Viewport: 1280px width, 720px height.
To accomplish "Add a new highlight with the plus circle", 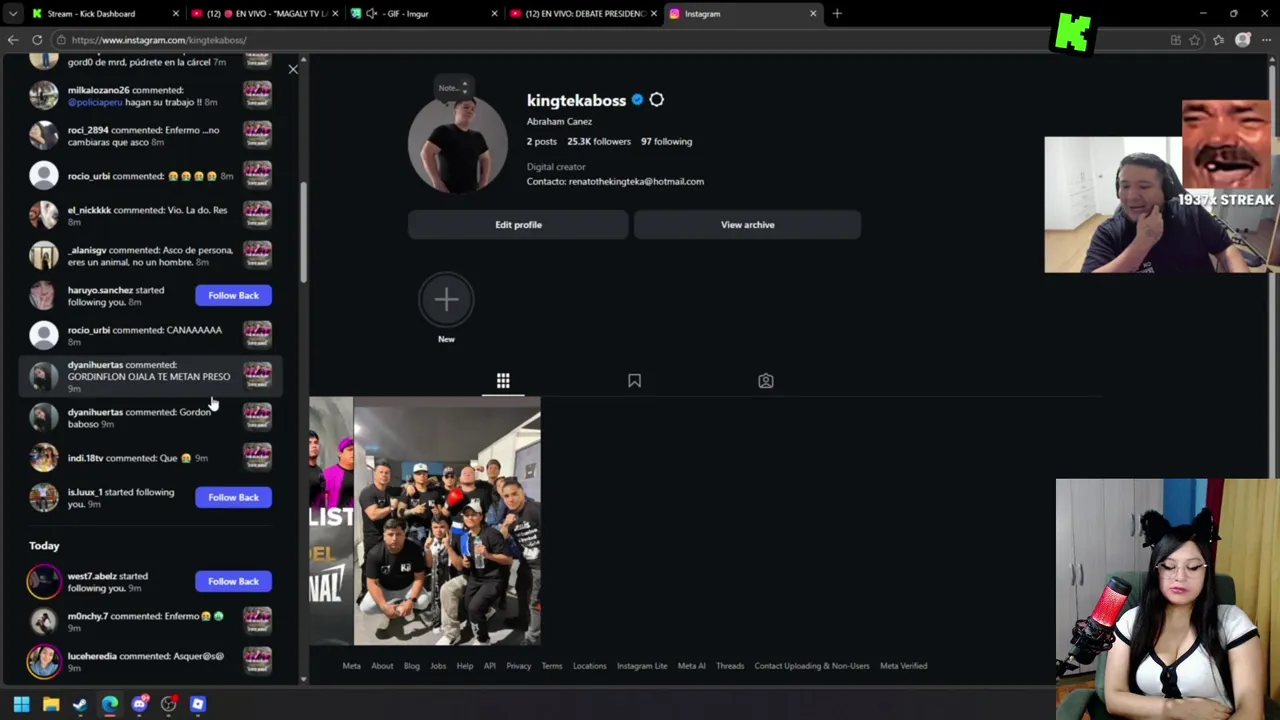I will coord(446,299).
